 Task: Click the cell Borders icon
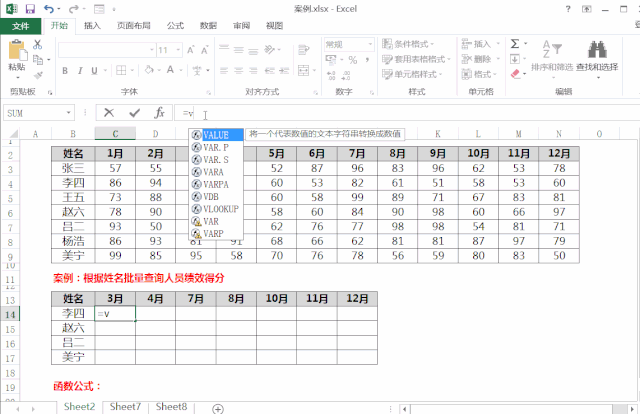tap(121, 71)
